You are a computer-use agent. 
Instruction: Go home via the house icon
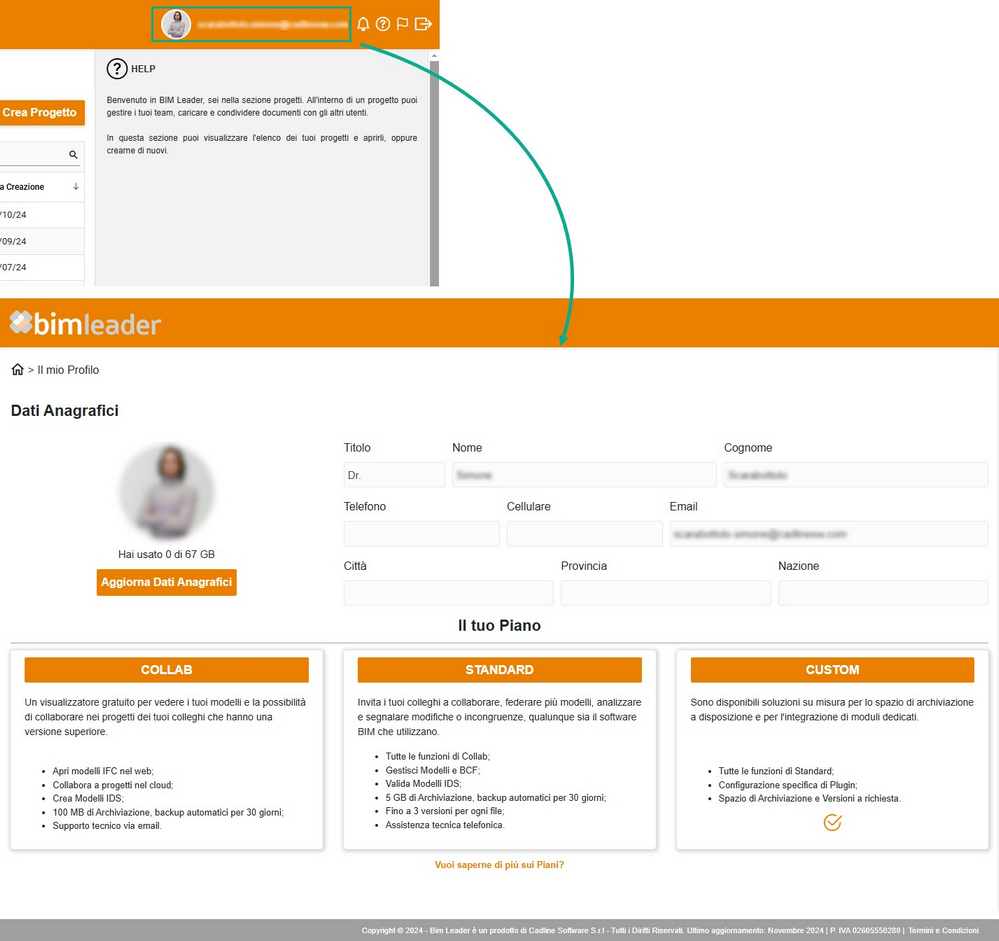(17, 370)
